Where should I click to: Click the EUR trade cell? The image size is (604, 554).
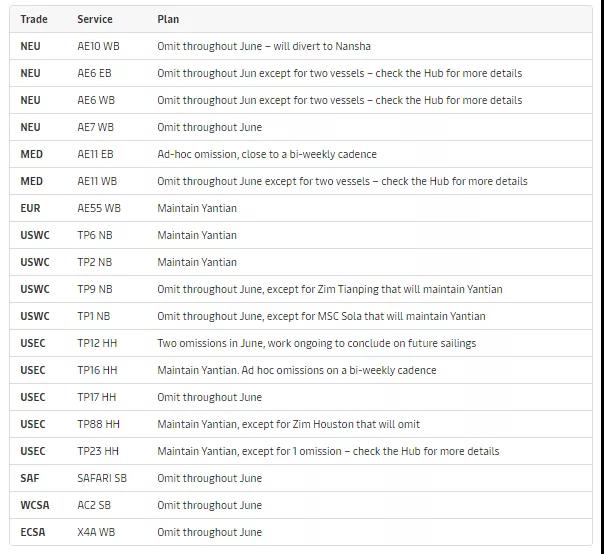(31, 208)
